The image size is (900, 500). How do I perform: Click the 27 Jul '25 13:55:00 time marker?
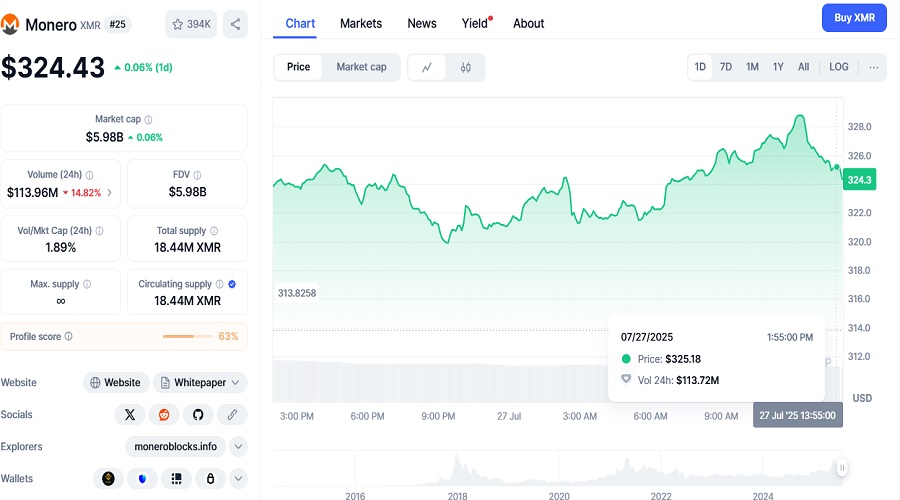point(798,416)
